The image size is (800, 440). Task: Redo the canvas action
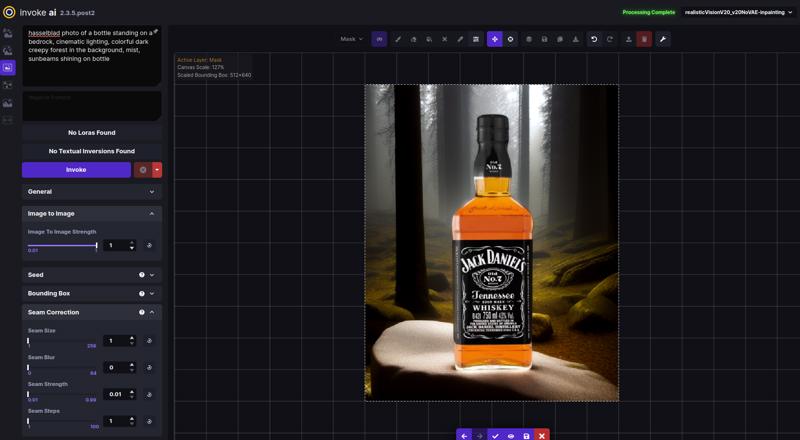(610, 39)
